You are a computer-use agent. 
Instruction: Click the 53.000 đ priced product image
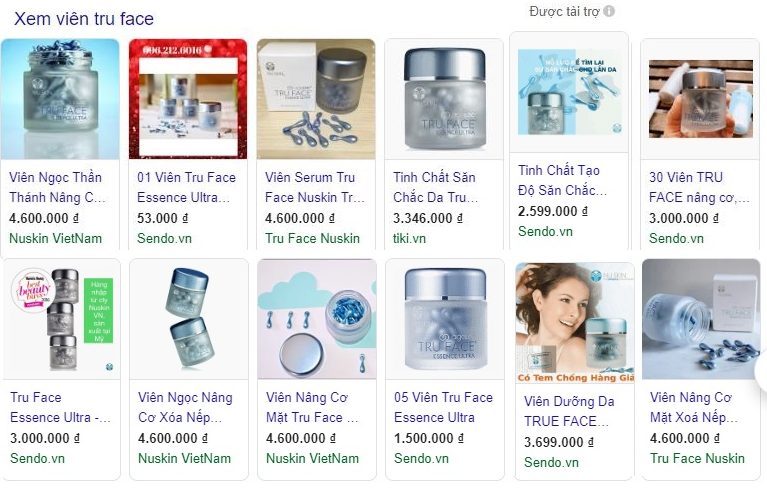[x=188, y=99]
